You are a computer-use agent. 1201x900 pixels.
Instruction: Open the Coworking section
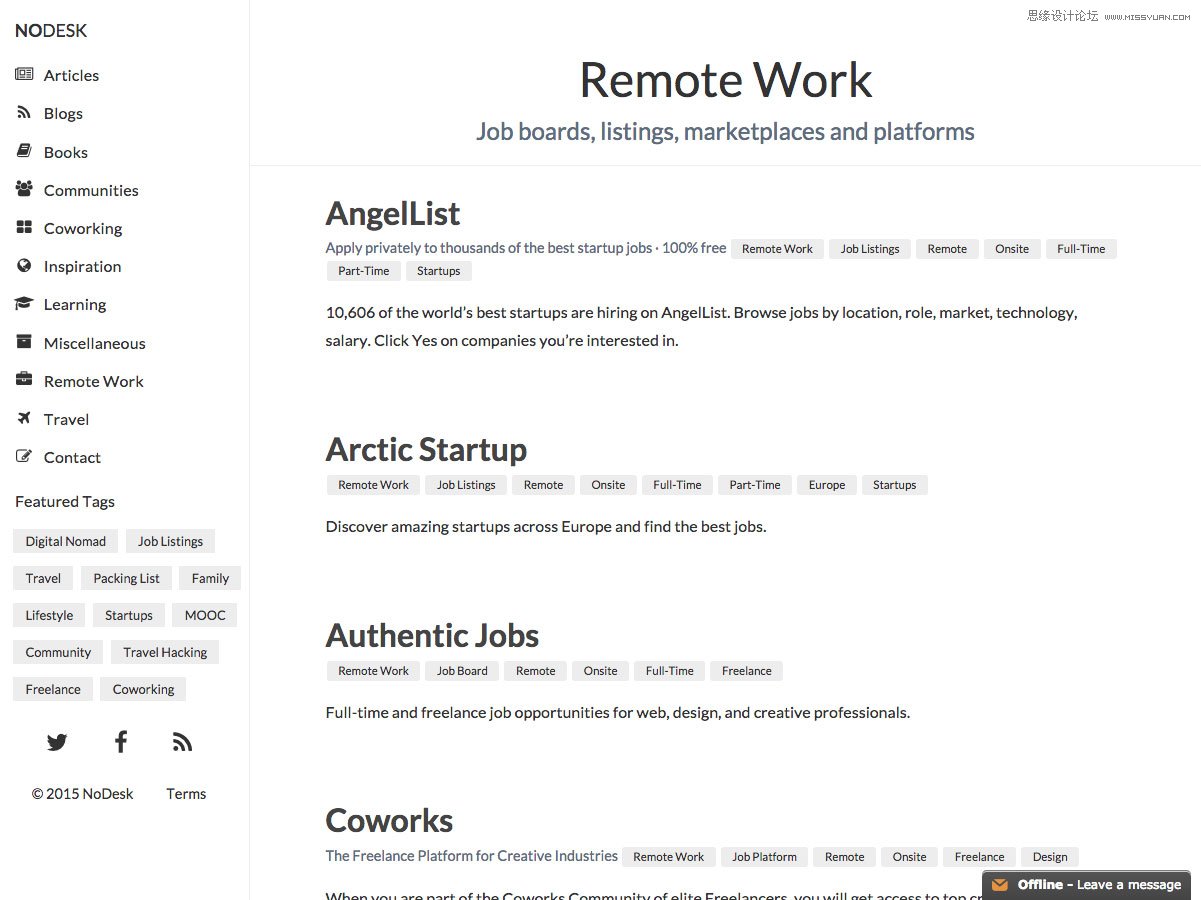pyautogui.click(x=83, y=228)
